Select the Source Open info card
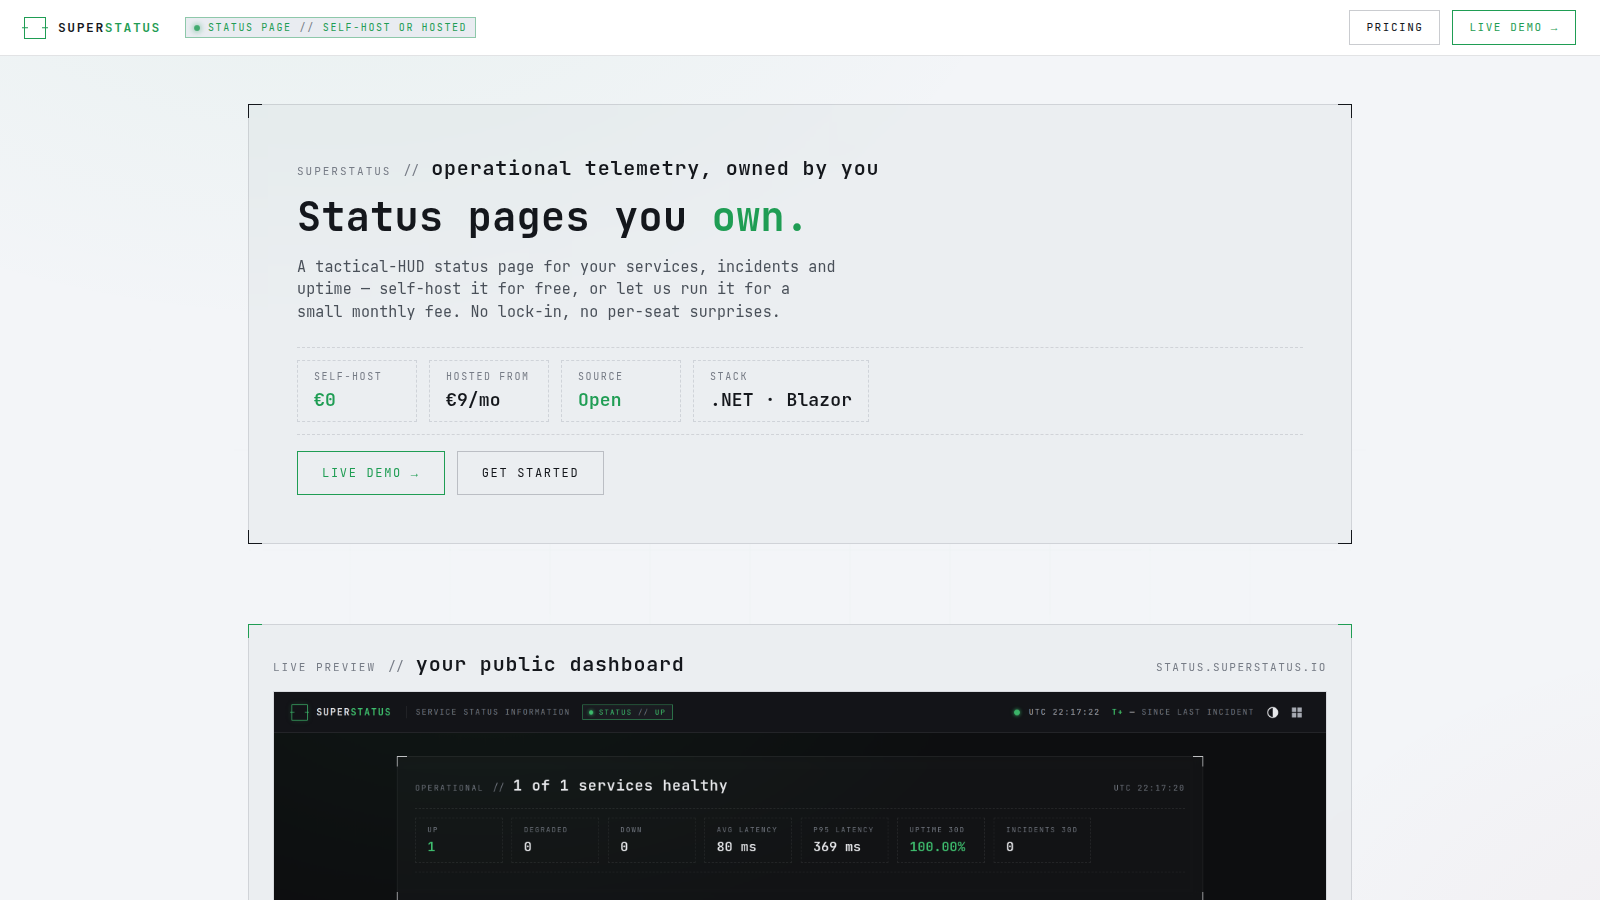 pyautogui.click(x=621, y=391)
